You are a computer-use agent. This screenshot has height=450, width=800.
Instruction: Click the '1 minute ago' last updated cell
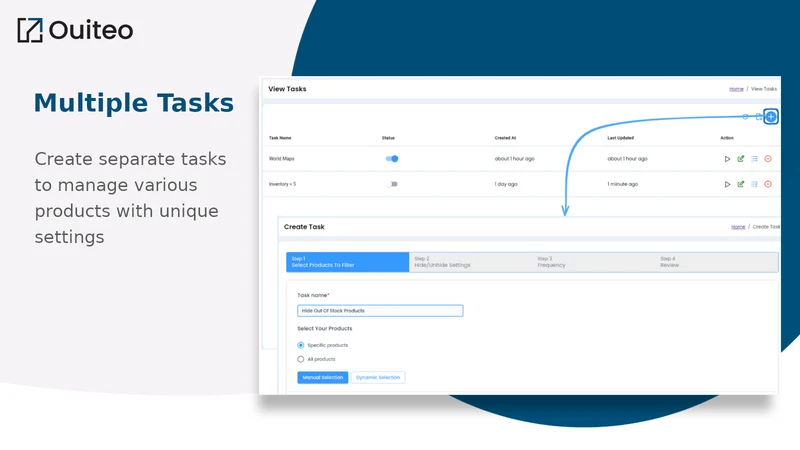(x=622, y=184)
